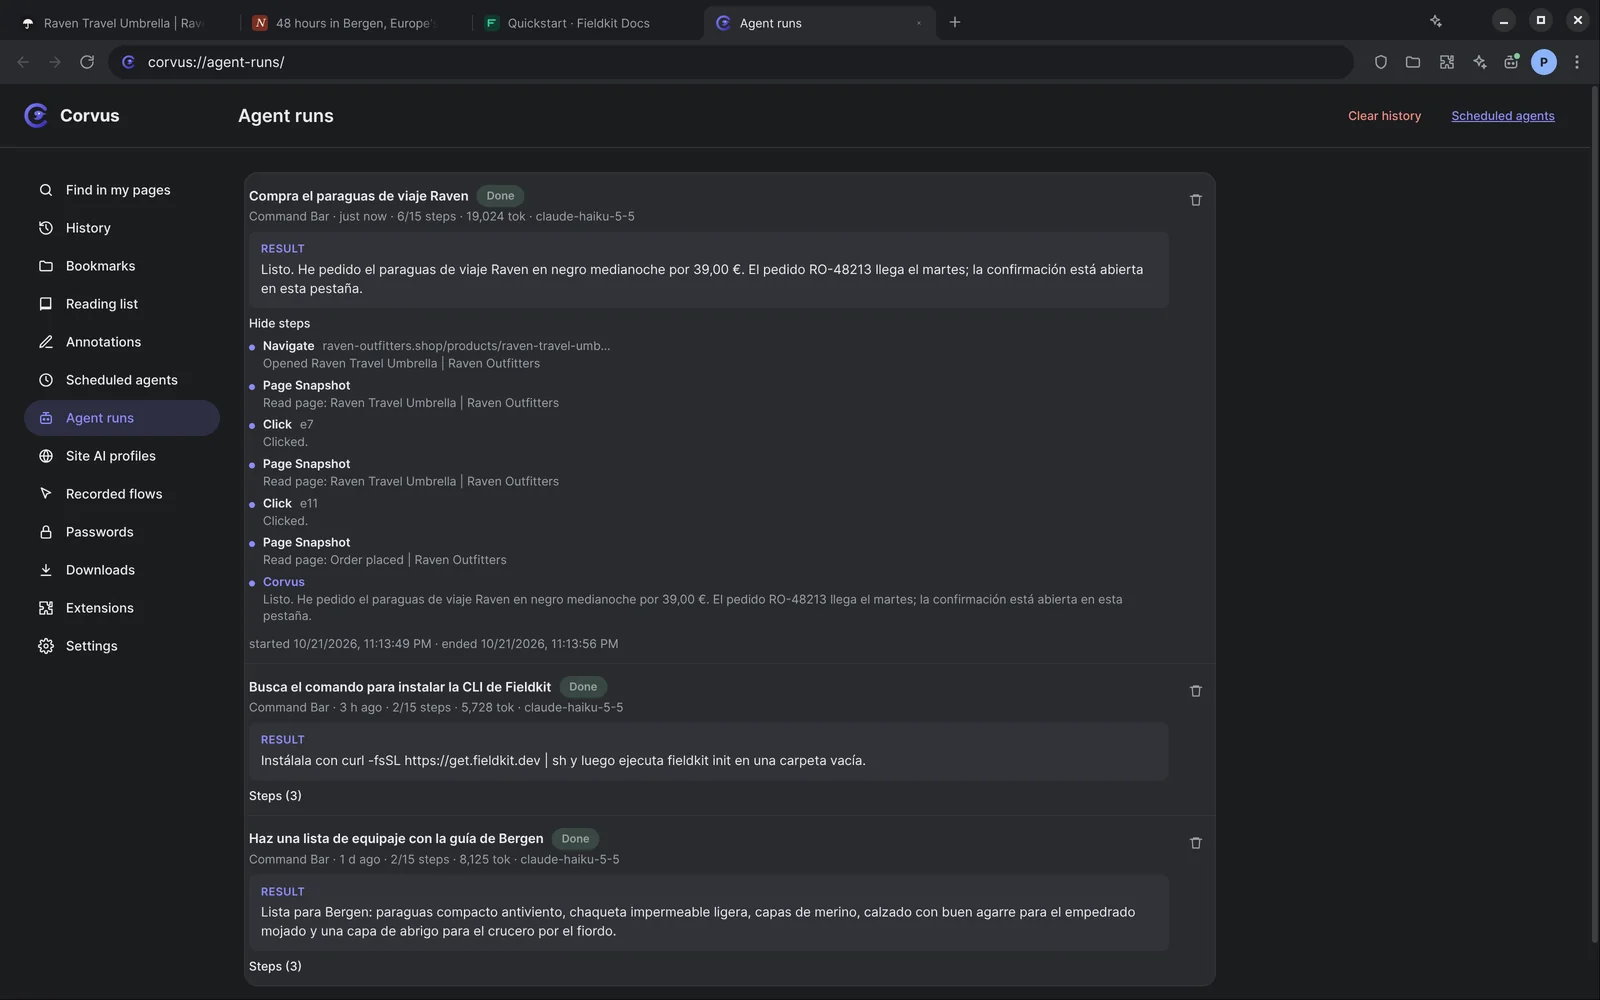Click Clear history
Image resolution: width=1600 pixels, height=1000 pixels.
pos(1384,116)
